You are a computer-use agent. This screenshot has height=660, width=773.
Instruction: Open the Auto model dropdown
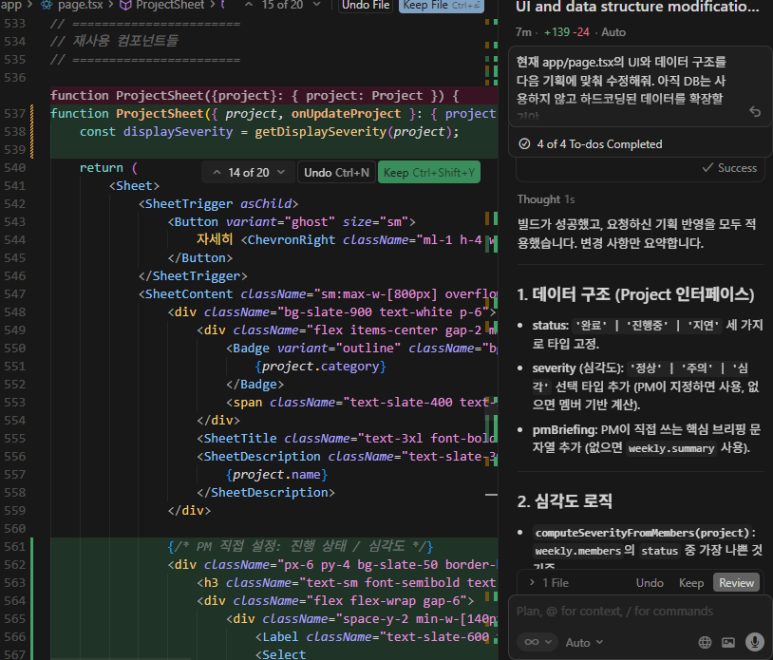click(584, 643)
